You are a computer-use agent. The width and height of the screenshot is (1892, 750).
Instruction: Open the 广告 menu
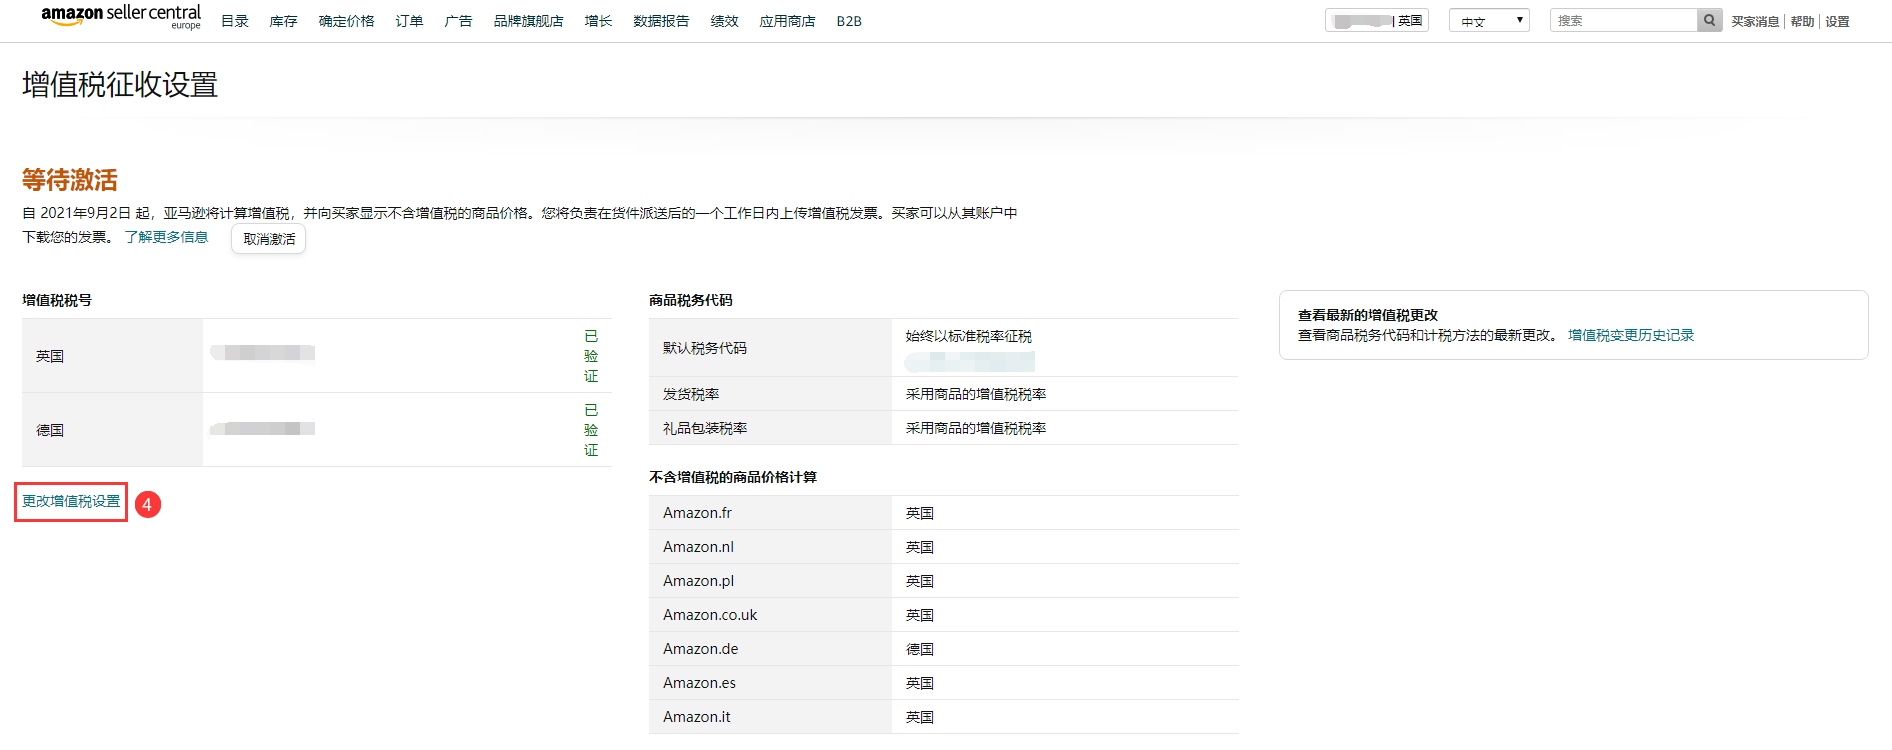[458, 21]
